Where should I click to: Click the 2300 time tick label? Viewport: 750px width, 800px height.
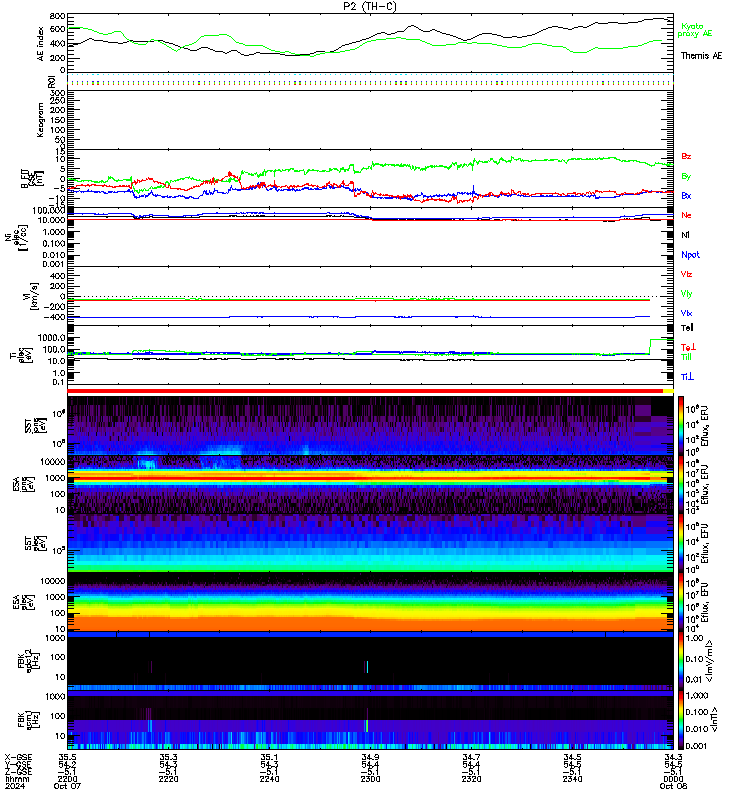[x=370, y=779]
